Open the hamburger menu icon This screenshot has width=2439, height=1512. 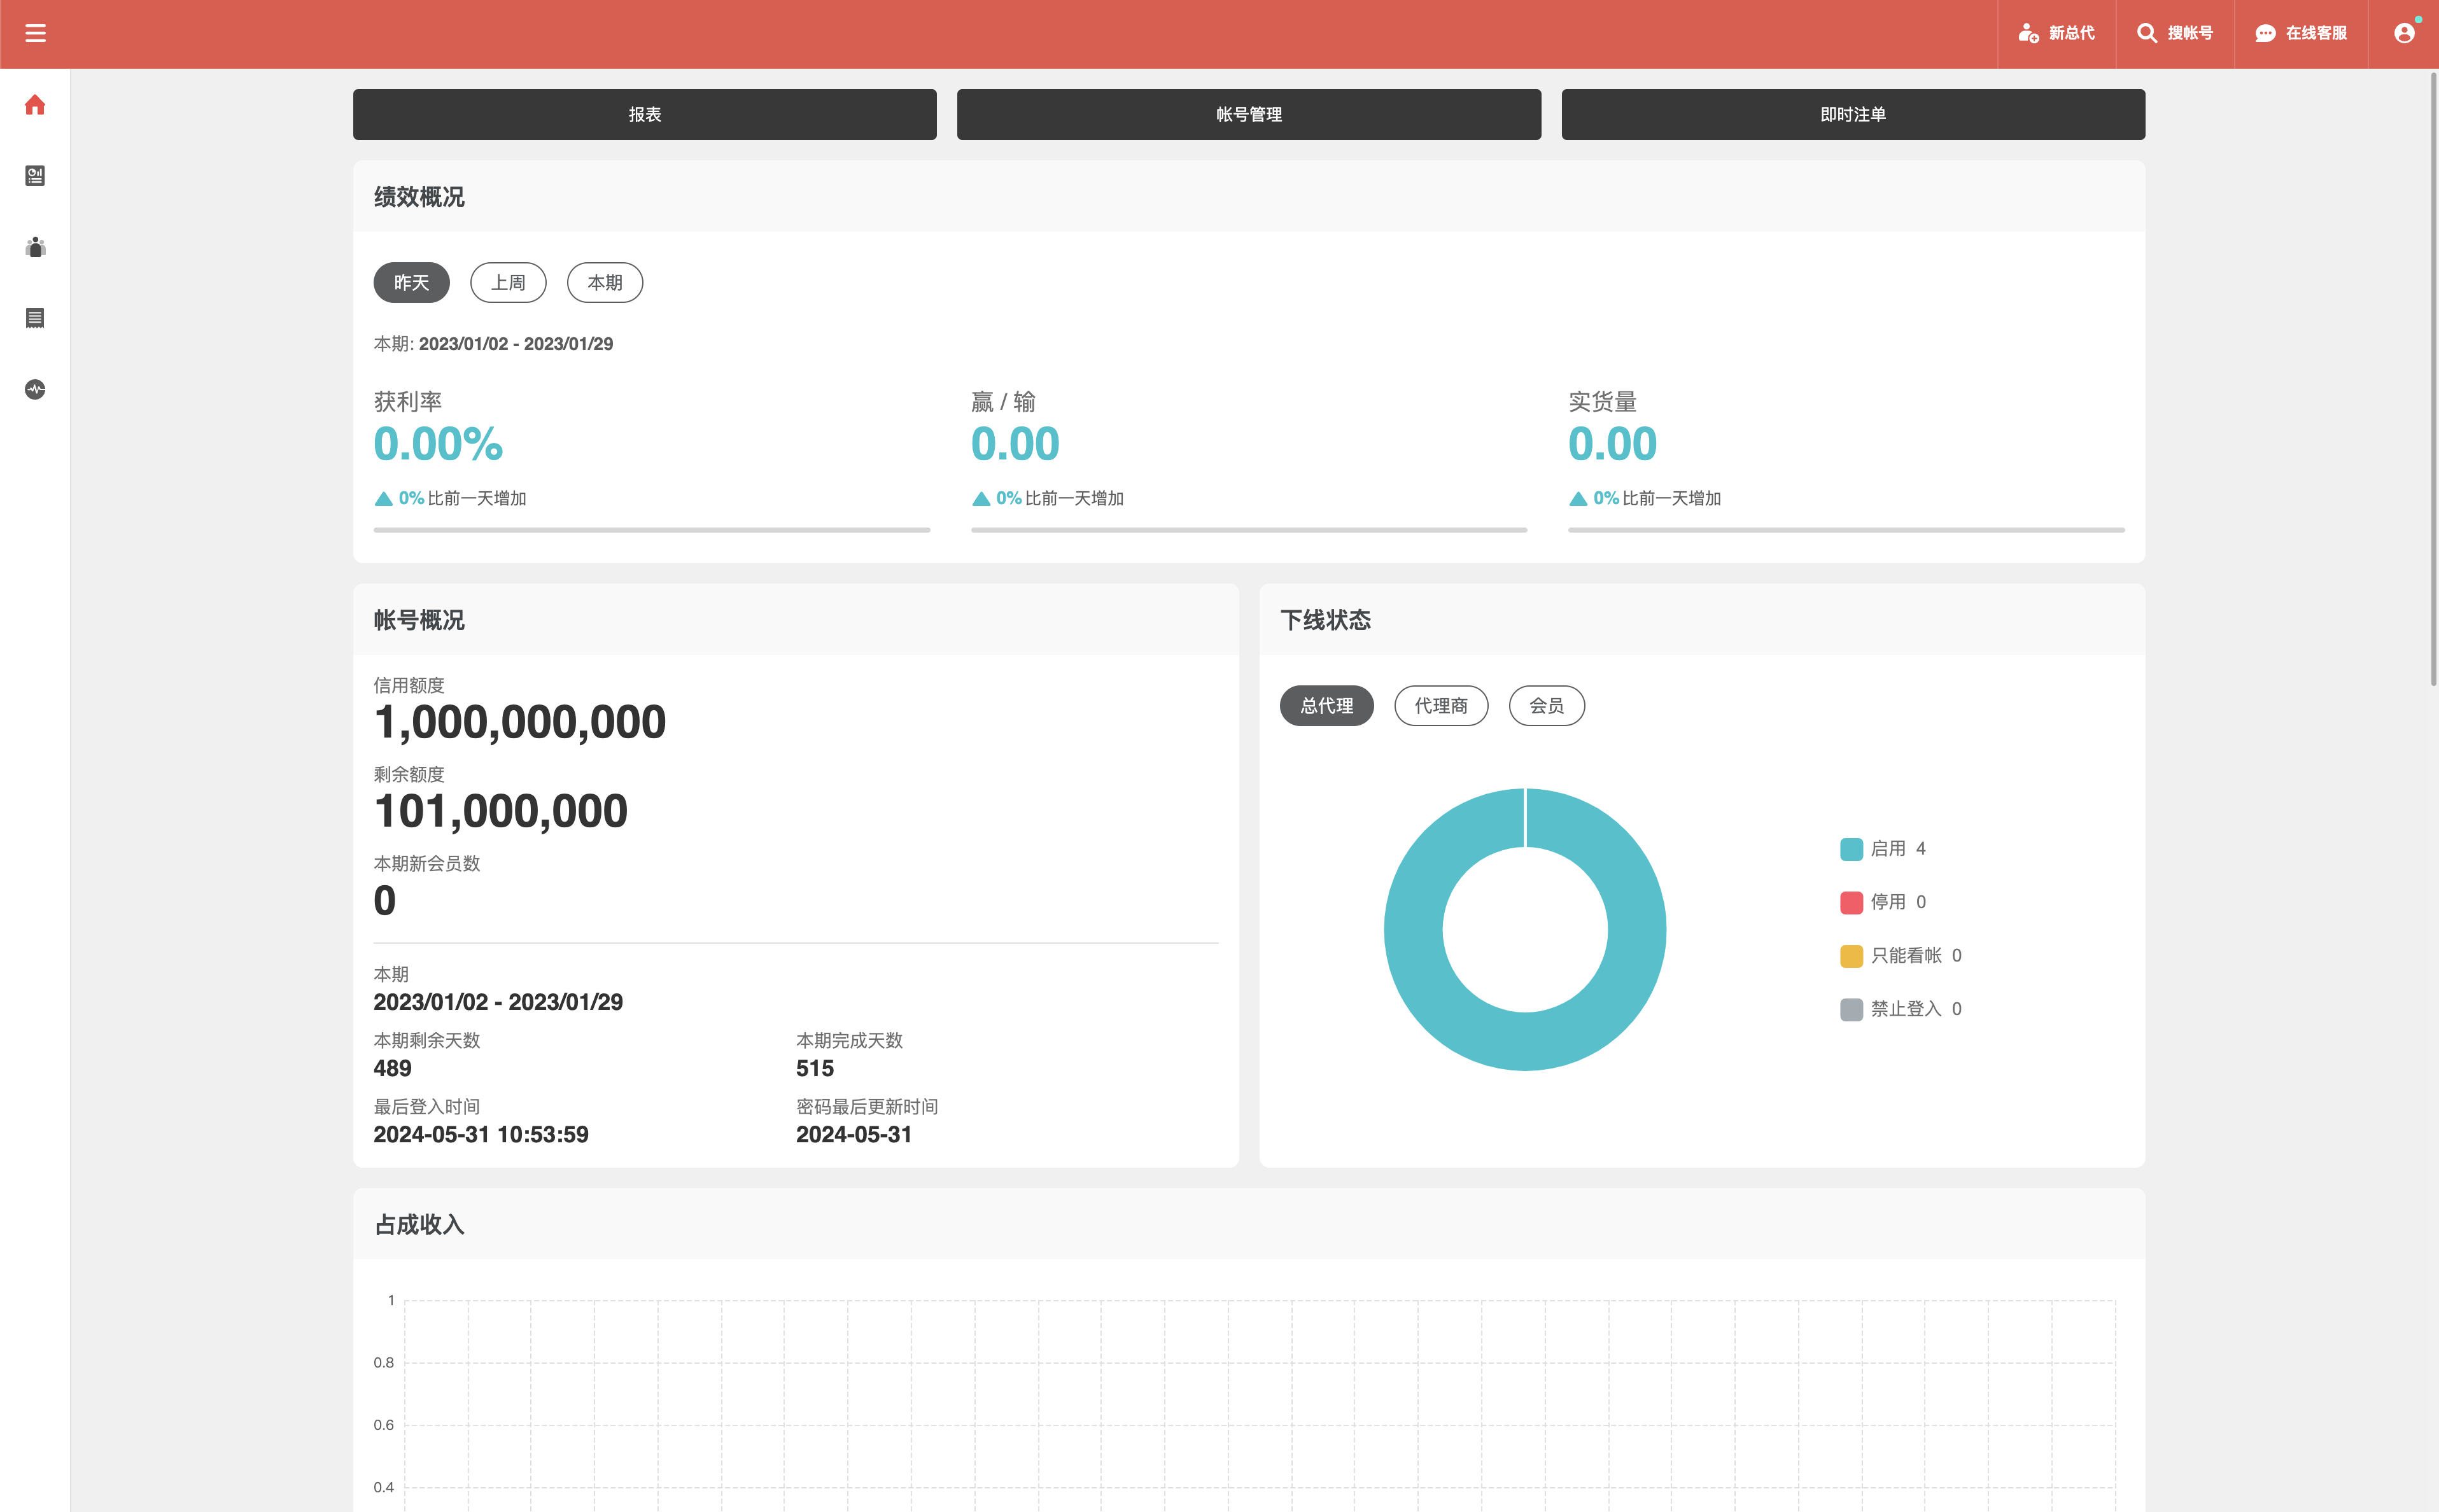pos(35,33)
